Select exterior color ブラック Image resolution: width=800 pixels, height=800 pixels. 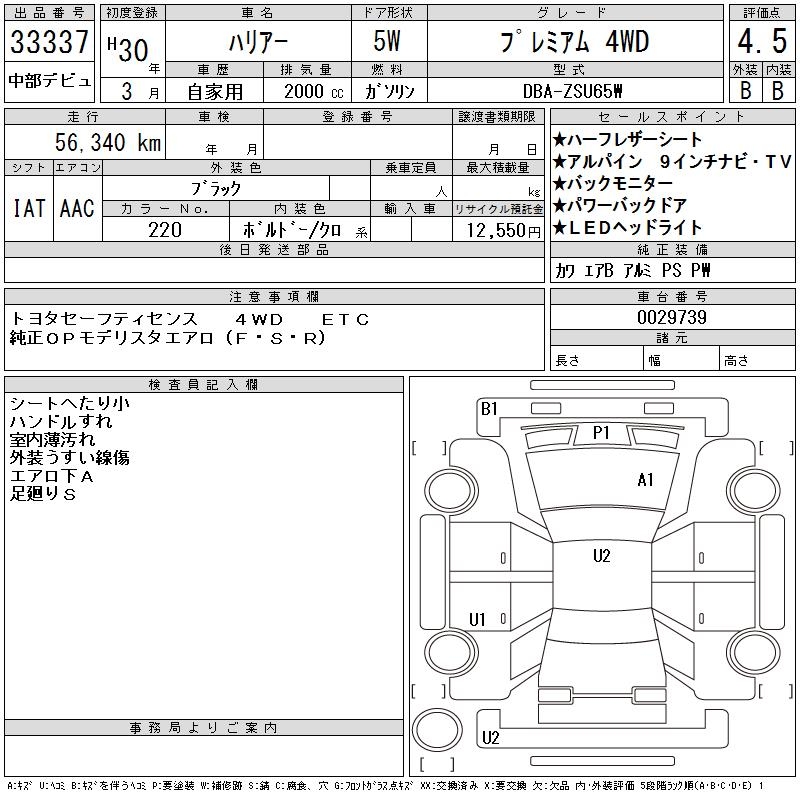[x=216, y=189]
